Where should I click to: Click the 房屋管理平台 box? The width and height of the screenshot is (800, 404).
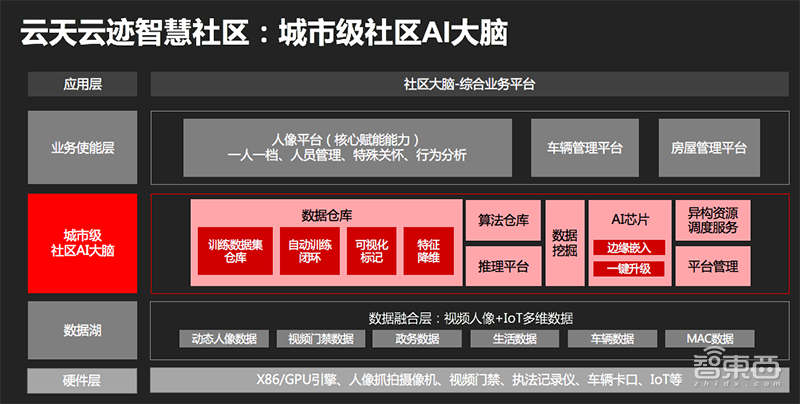(x=709, y=148)
